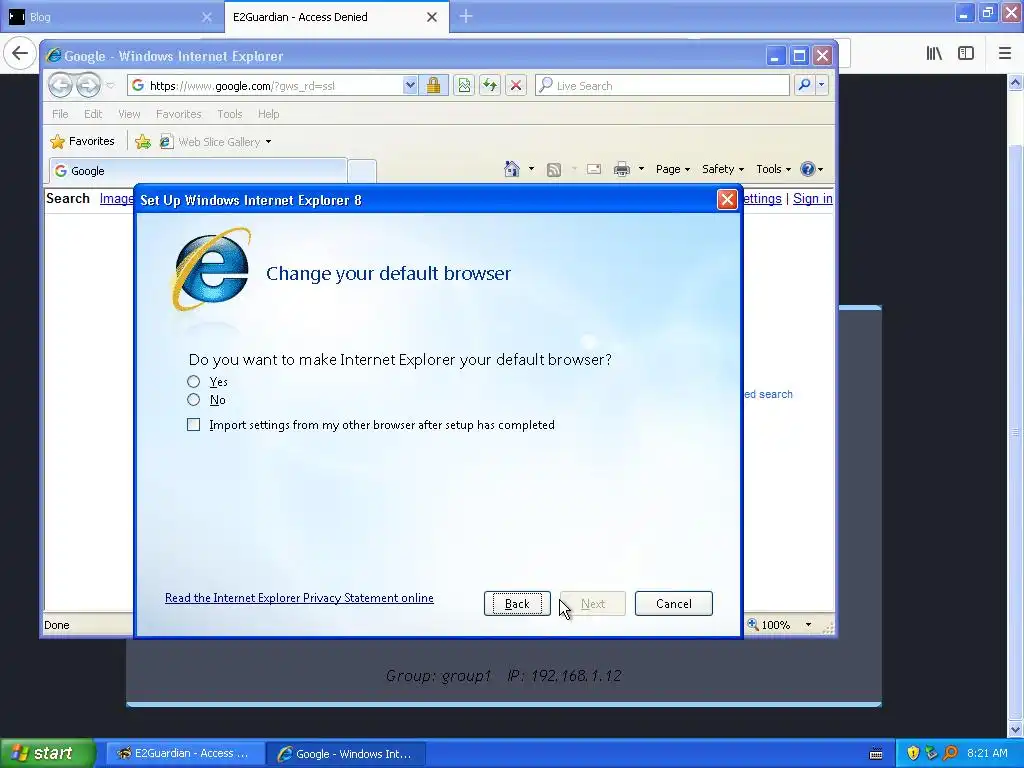Image resolution: width=1024 pixels, height=768 pixels.
Task: Click the IE Help question mark icon
Action: [x=808, y=169]
